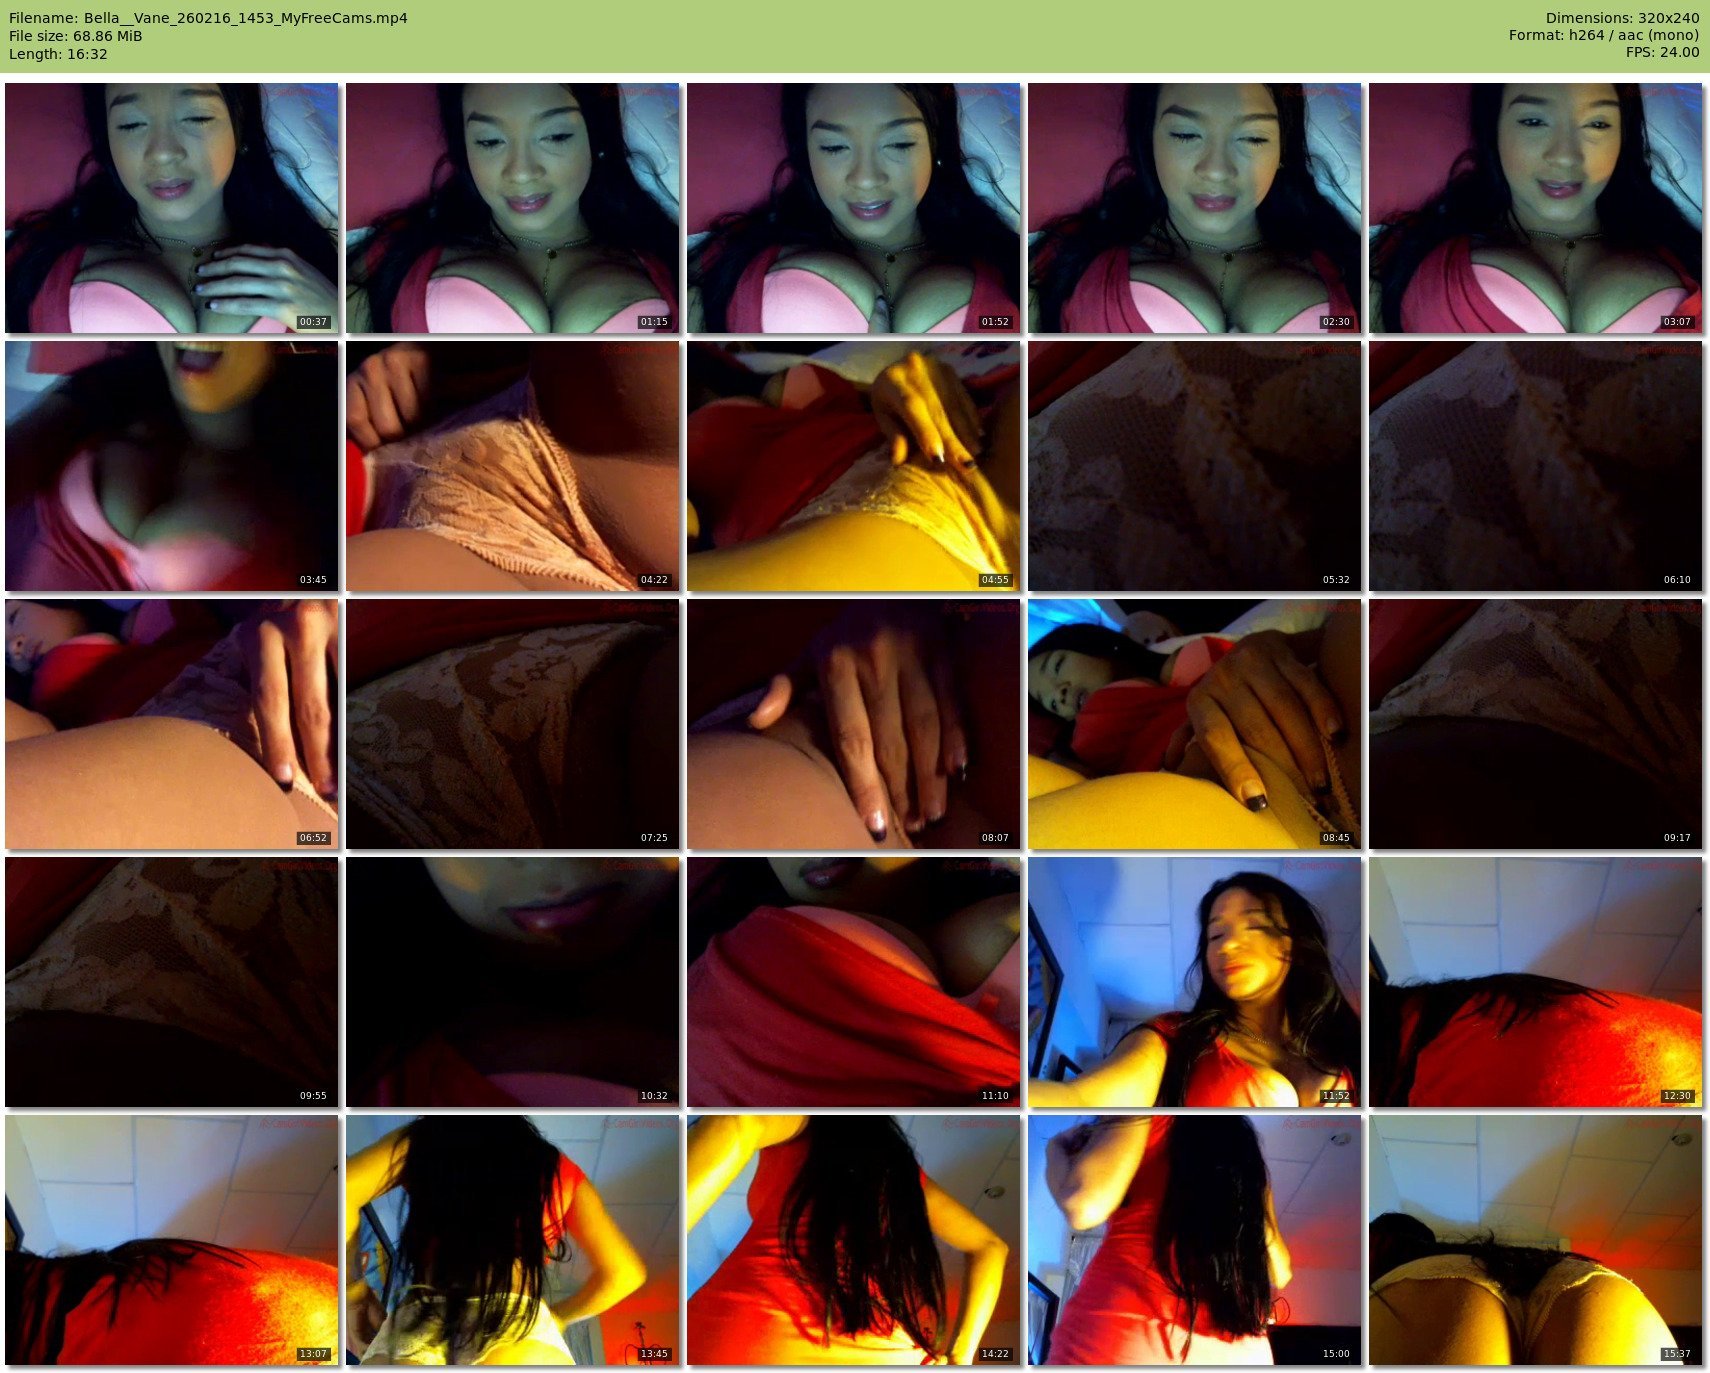This screenshot has width=1710, height=1373.
Task: Select the "Dimensions: 320x240" text
Action: coord(1622,18)
